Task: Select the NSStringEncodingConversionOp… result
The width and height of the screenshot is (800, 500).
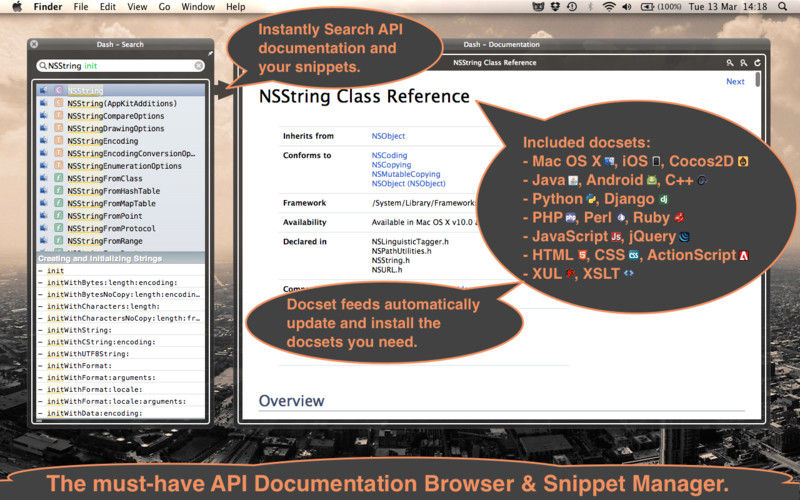Action: tap(121, 153)
